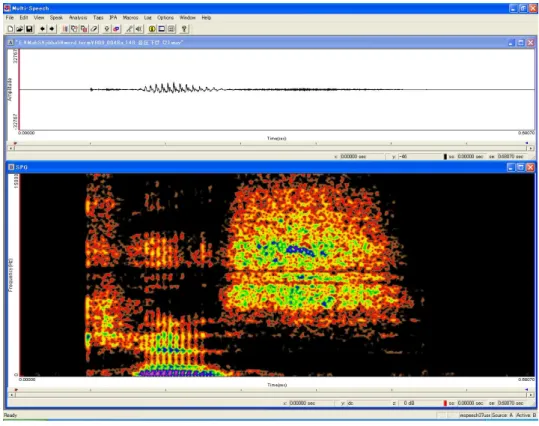
Task: Minimize the waveform window A
Action: coord(511,43)
